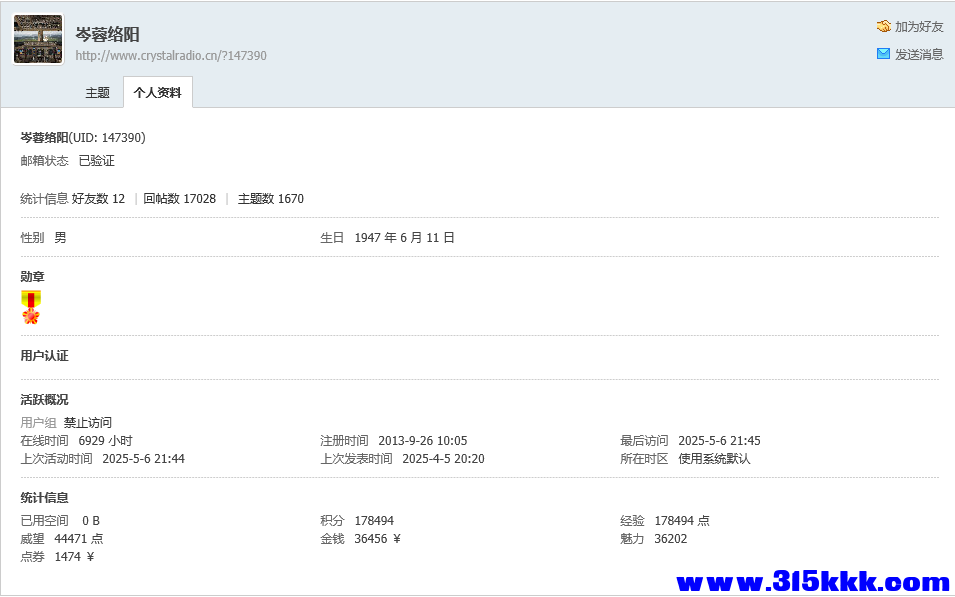955x597 pixels.
Task: Open the profile URL crystalradio.cn/?147390
Action: point(171,55)
